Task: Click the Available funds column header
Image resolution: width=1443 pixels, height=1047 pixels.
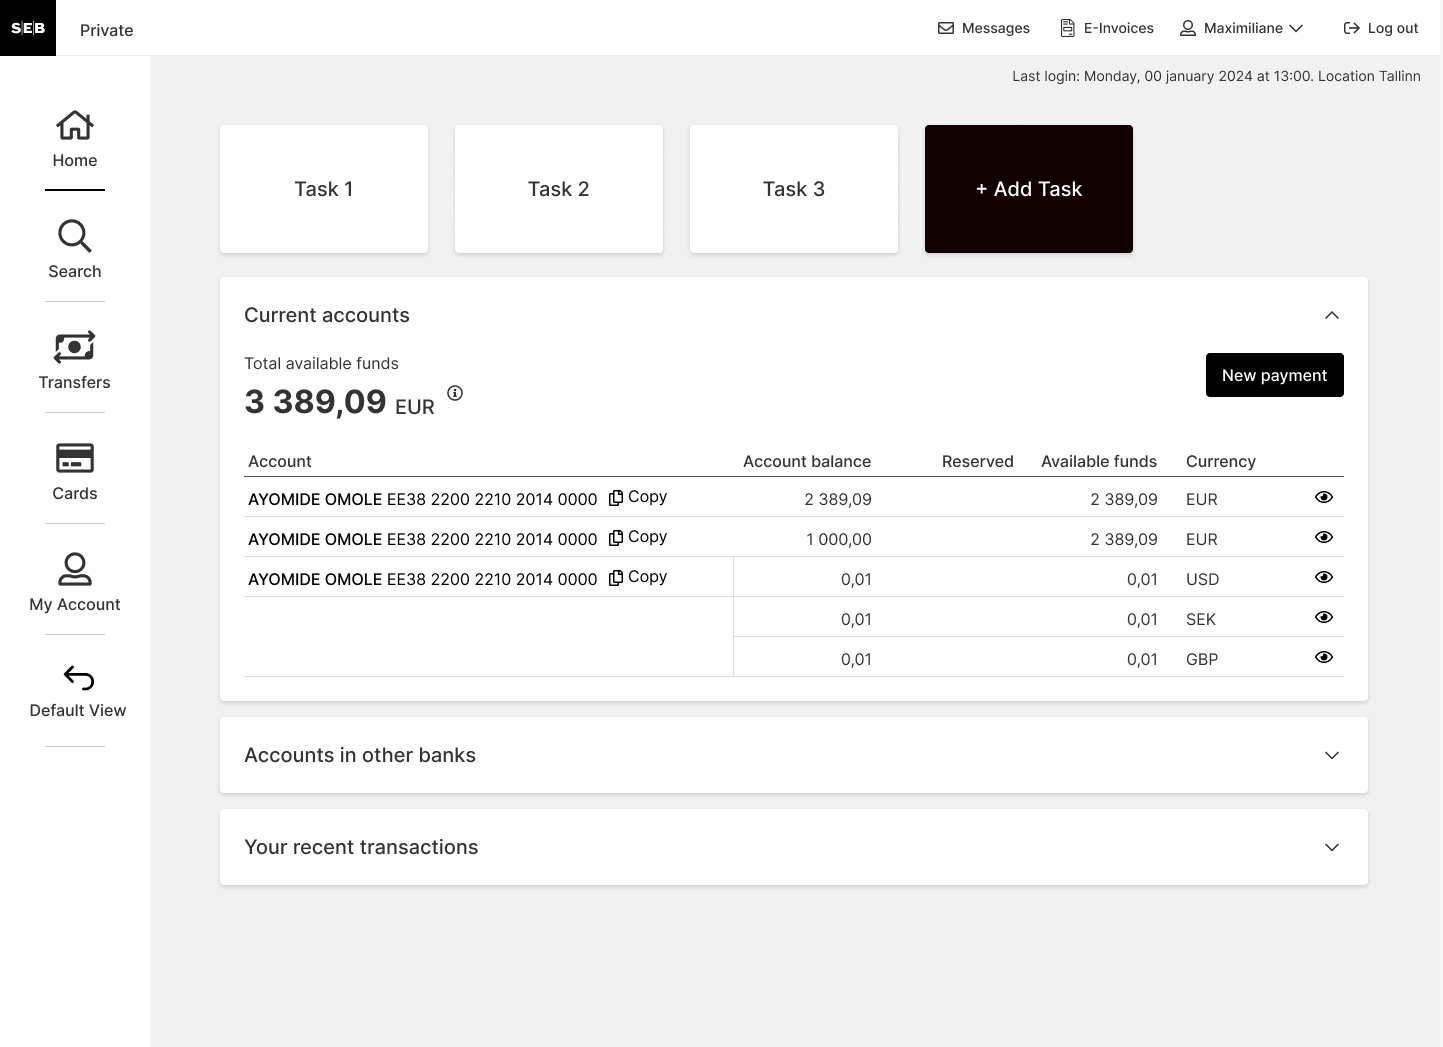Action: pos(1099,461)
